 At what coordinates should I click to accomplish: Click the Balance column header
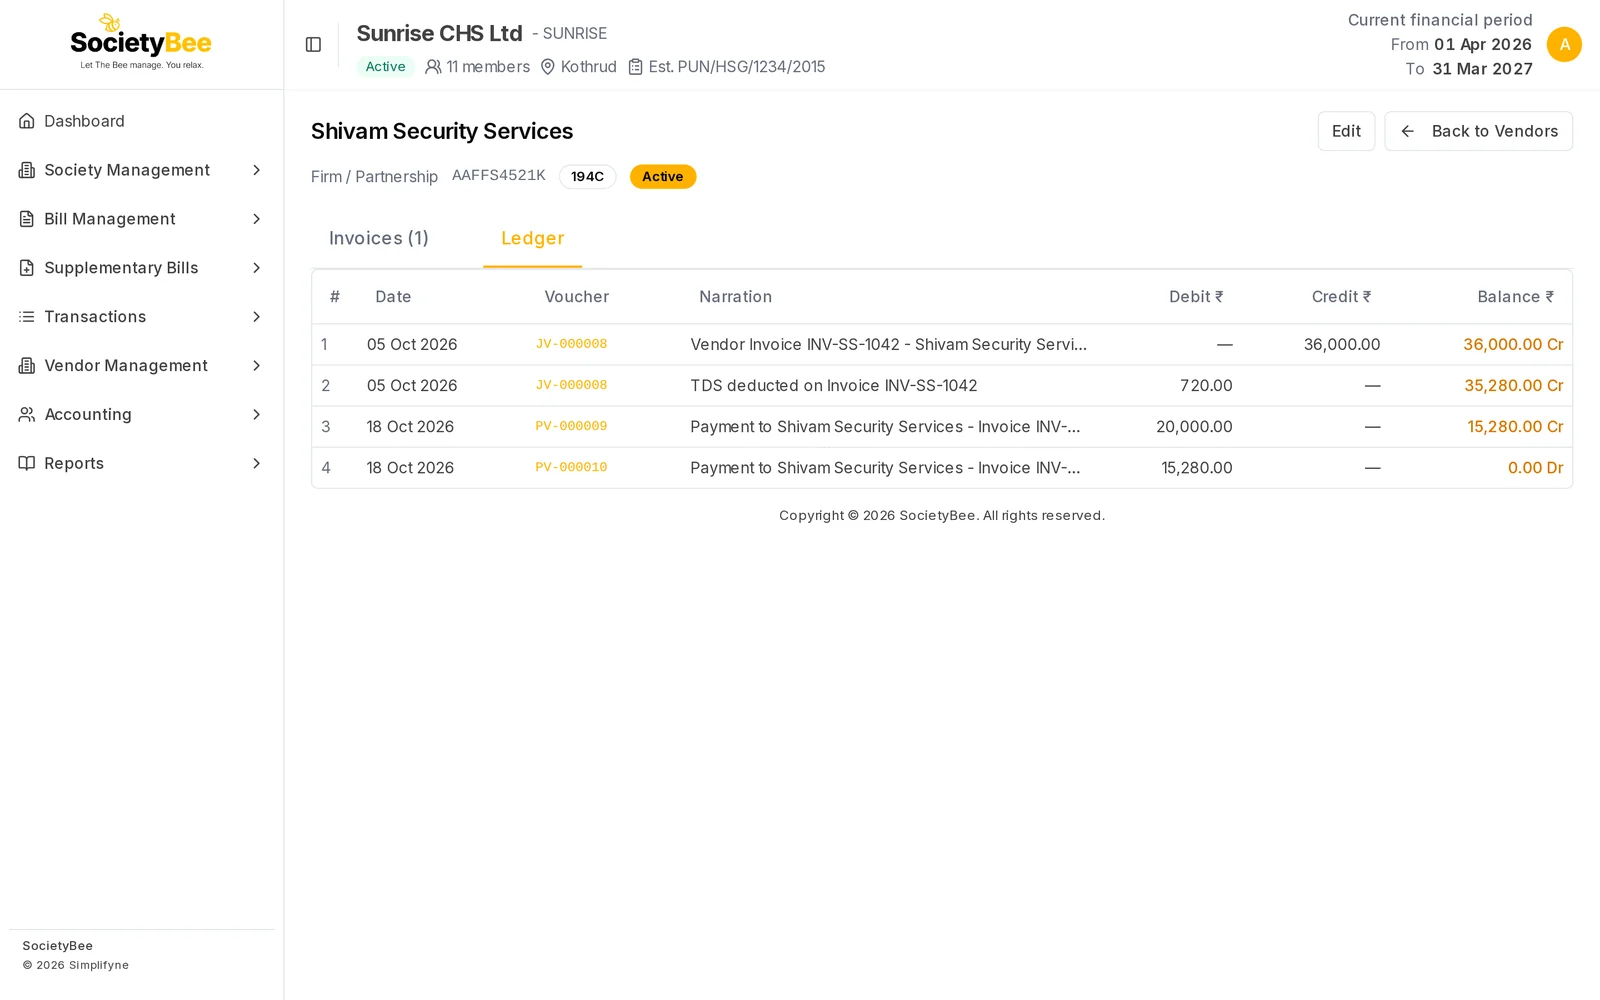[1515, 297]
